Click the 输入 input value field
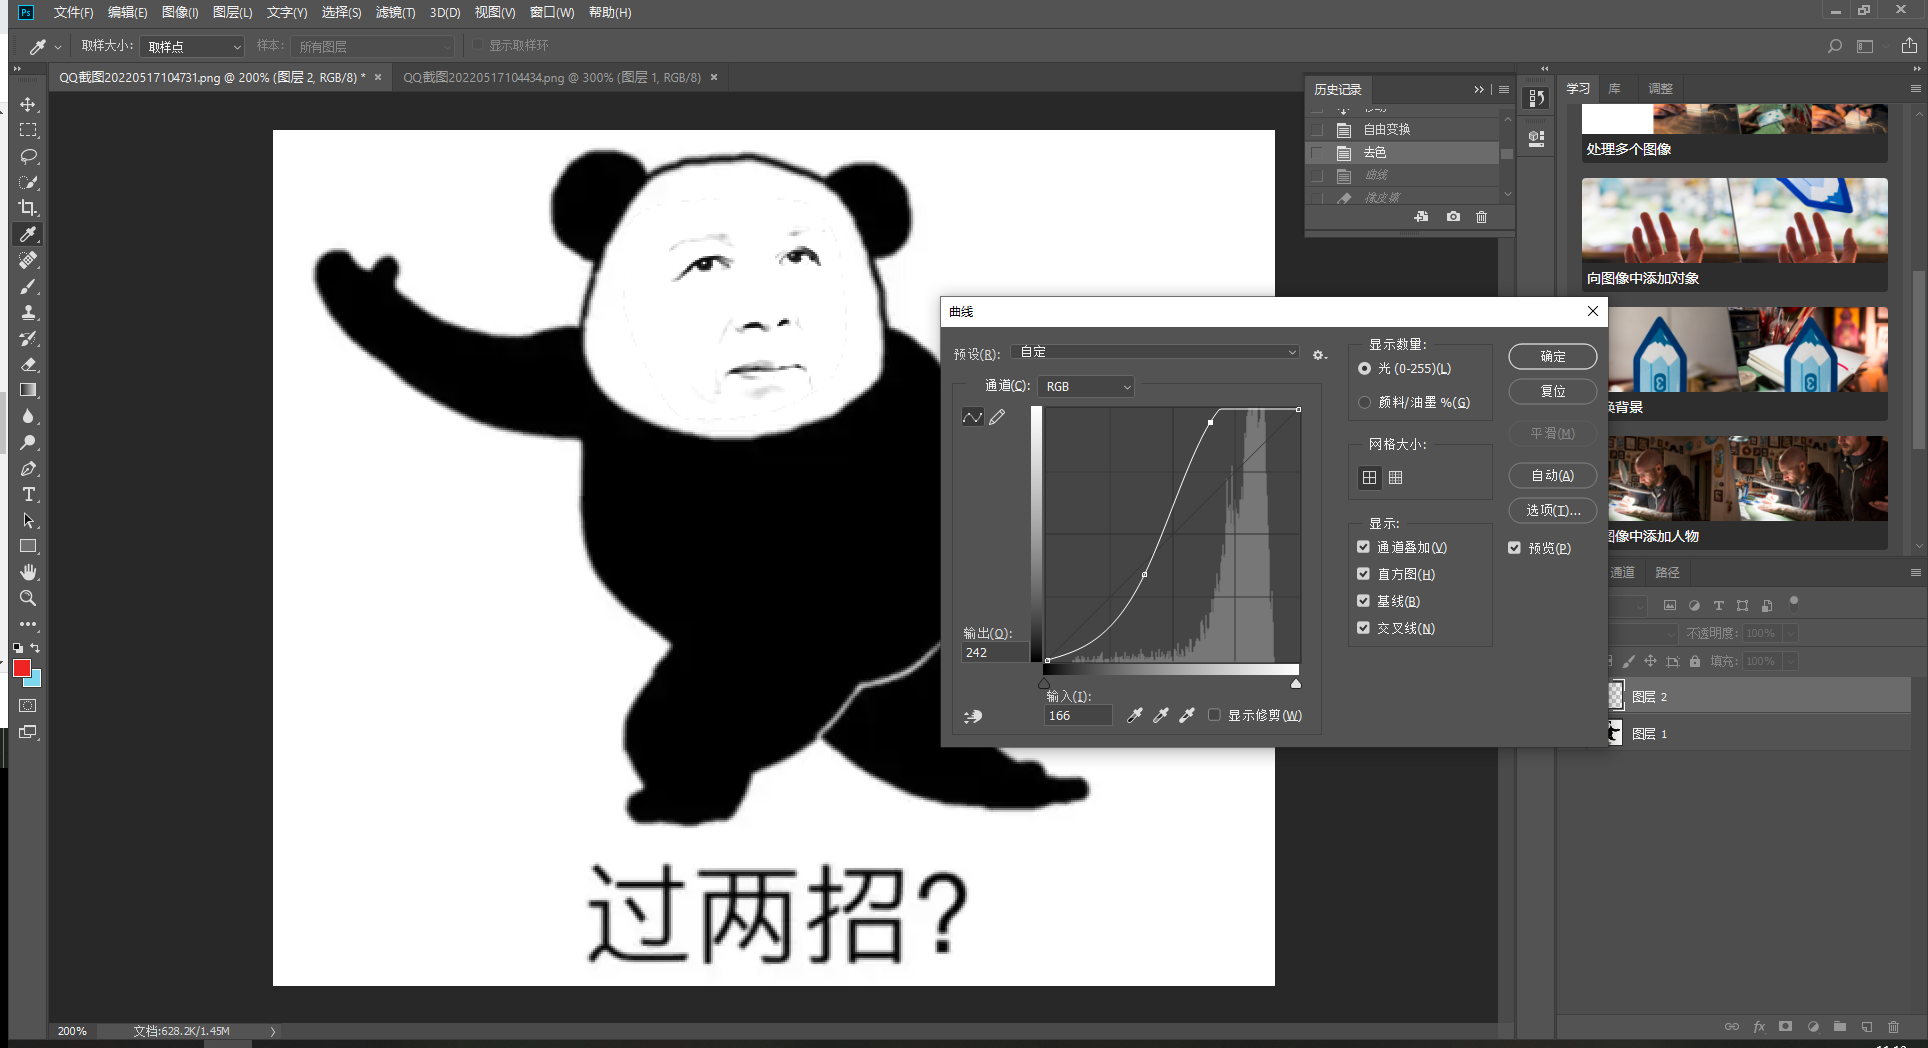The height and width of the screenshot is (1048, 1928). click(1078, 715)
